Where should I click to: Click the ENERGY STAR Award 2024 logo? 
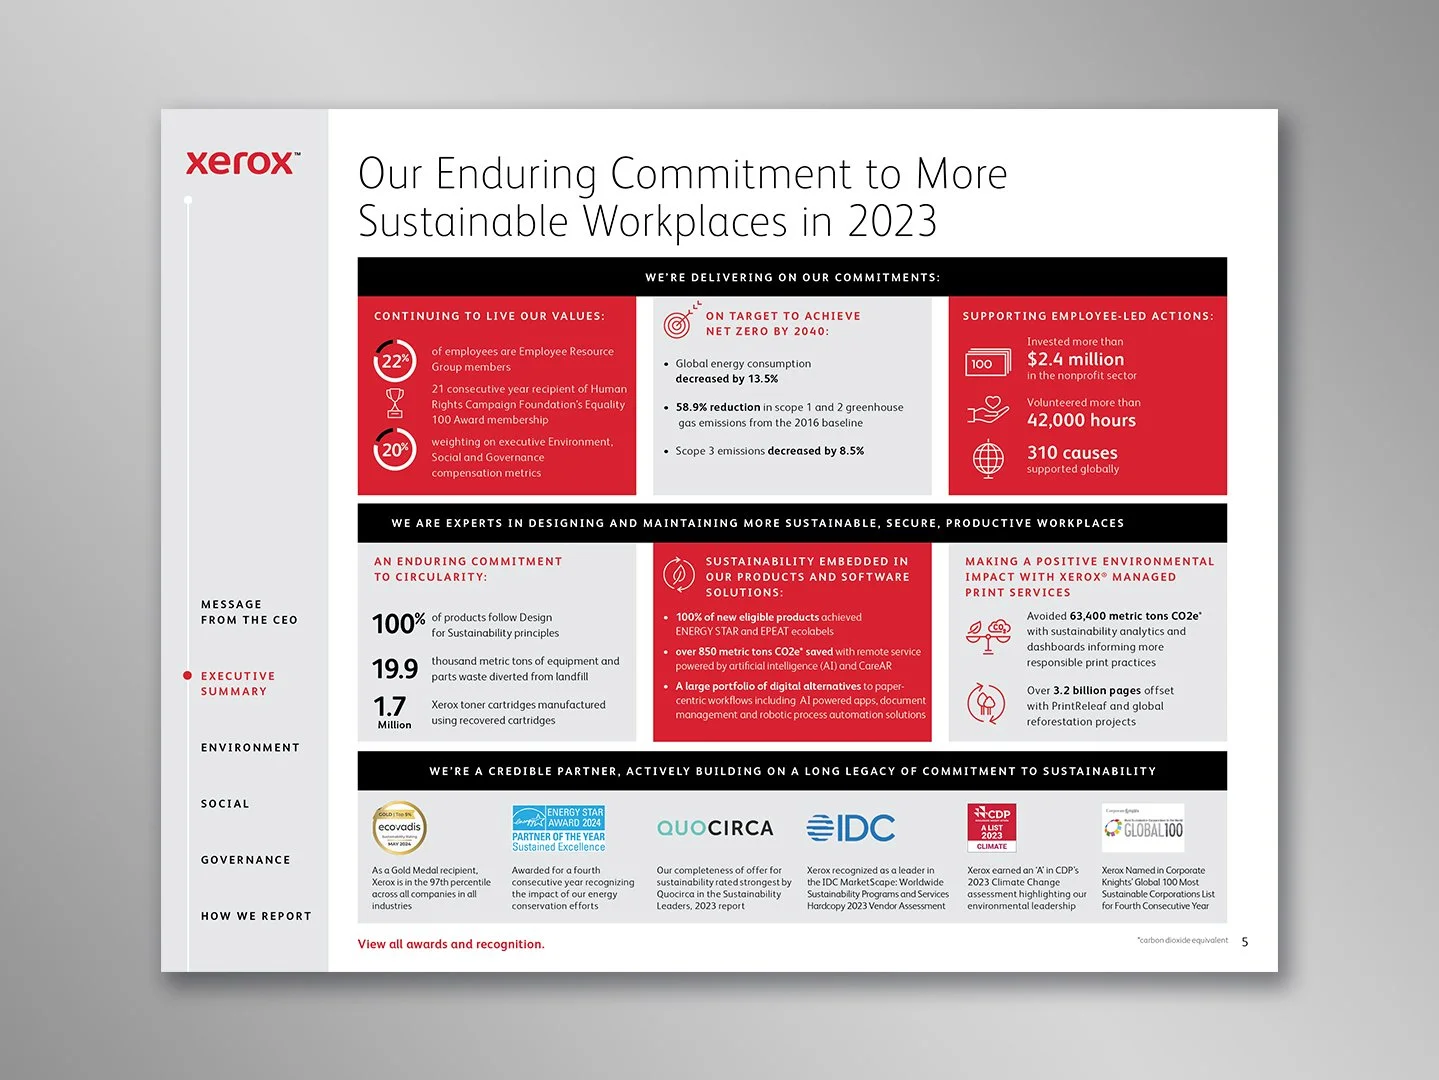[x=558, y=829]
